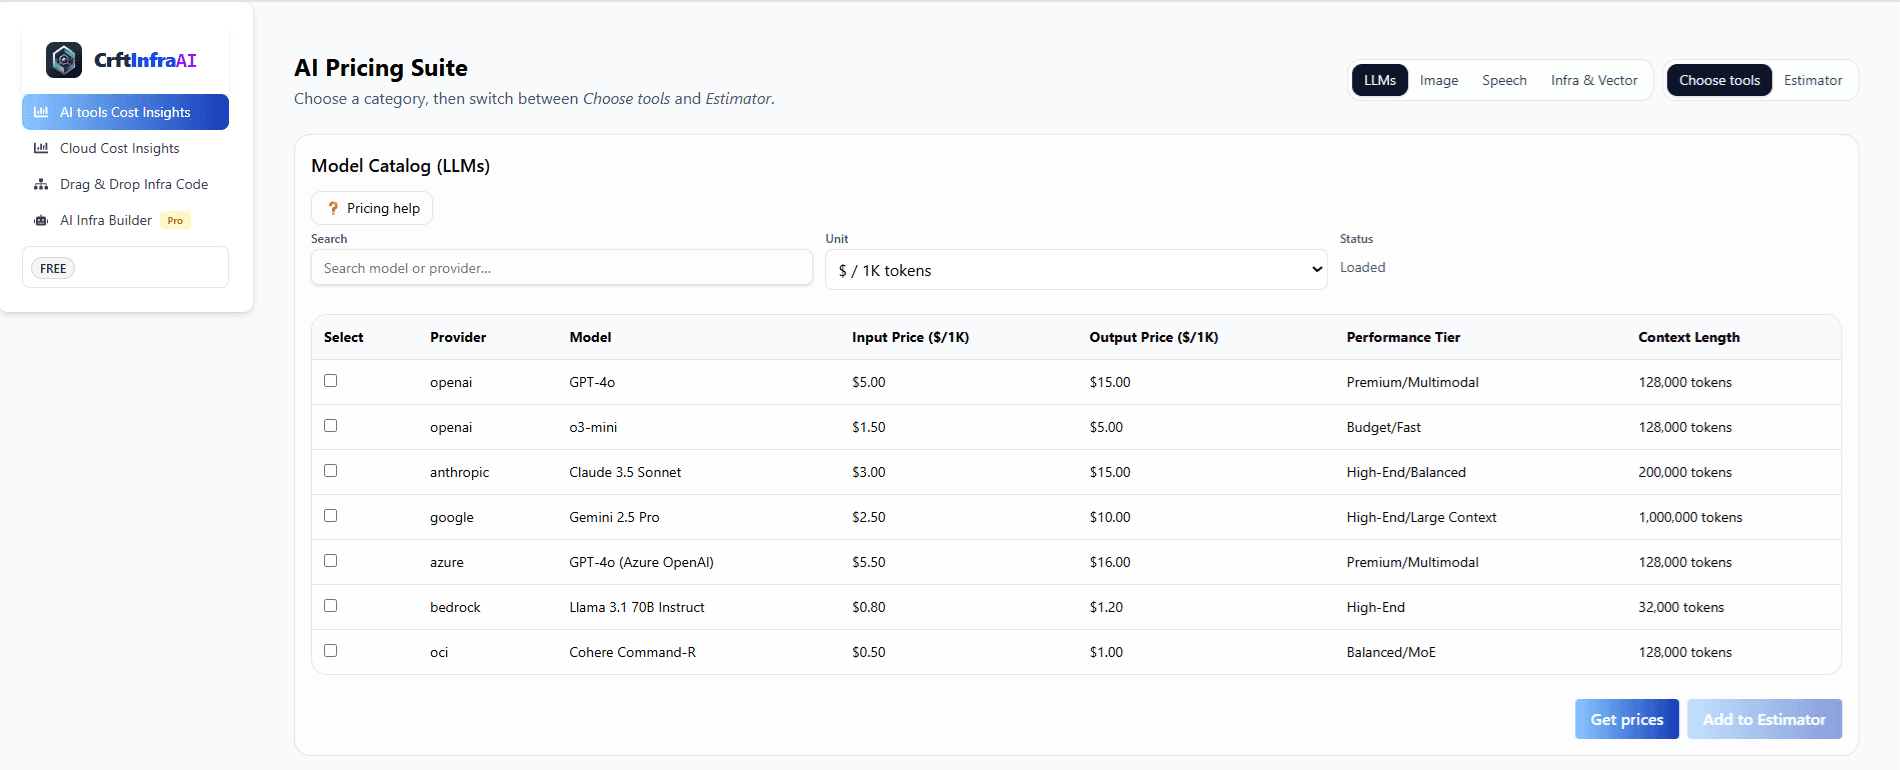Click the 'azure' provider cell

click(447, 562)
